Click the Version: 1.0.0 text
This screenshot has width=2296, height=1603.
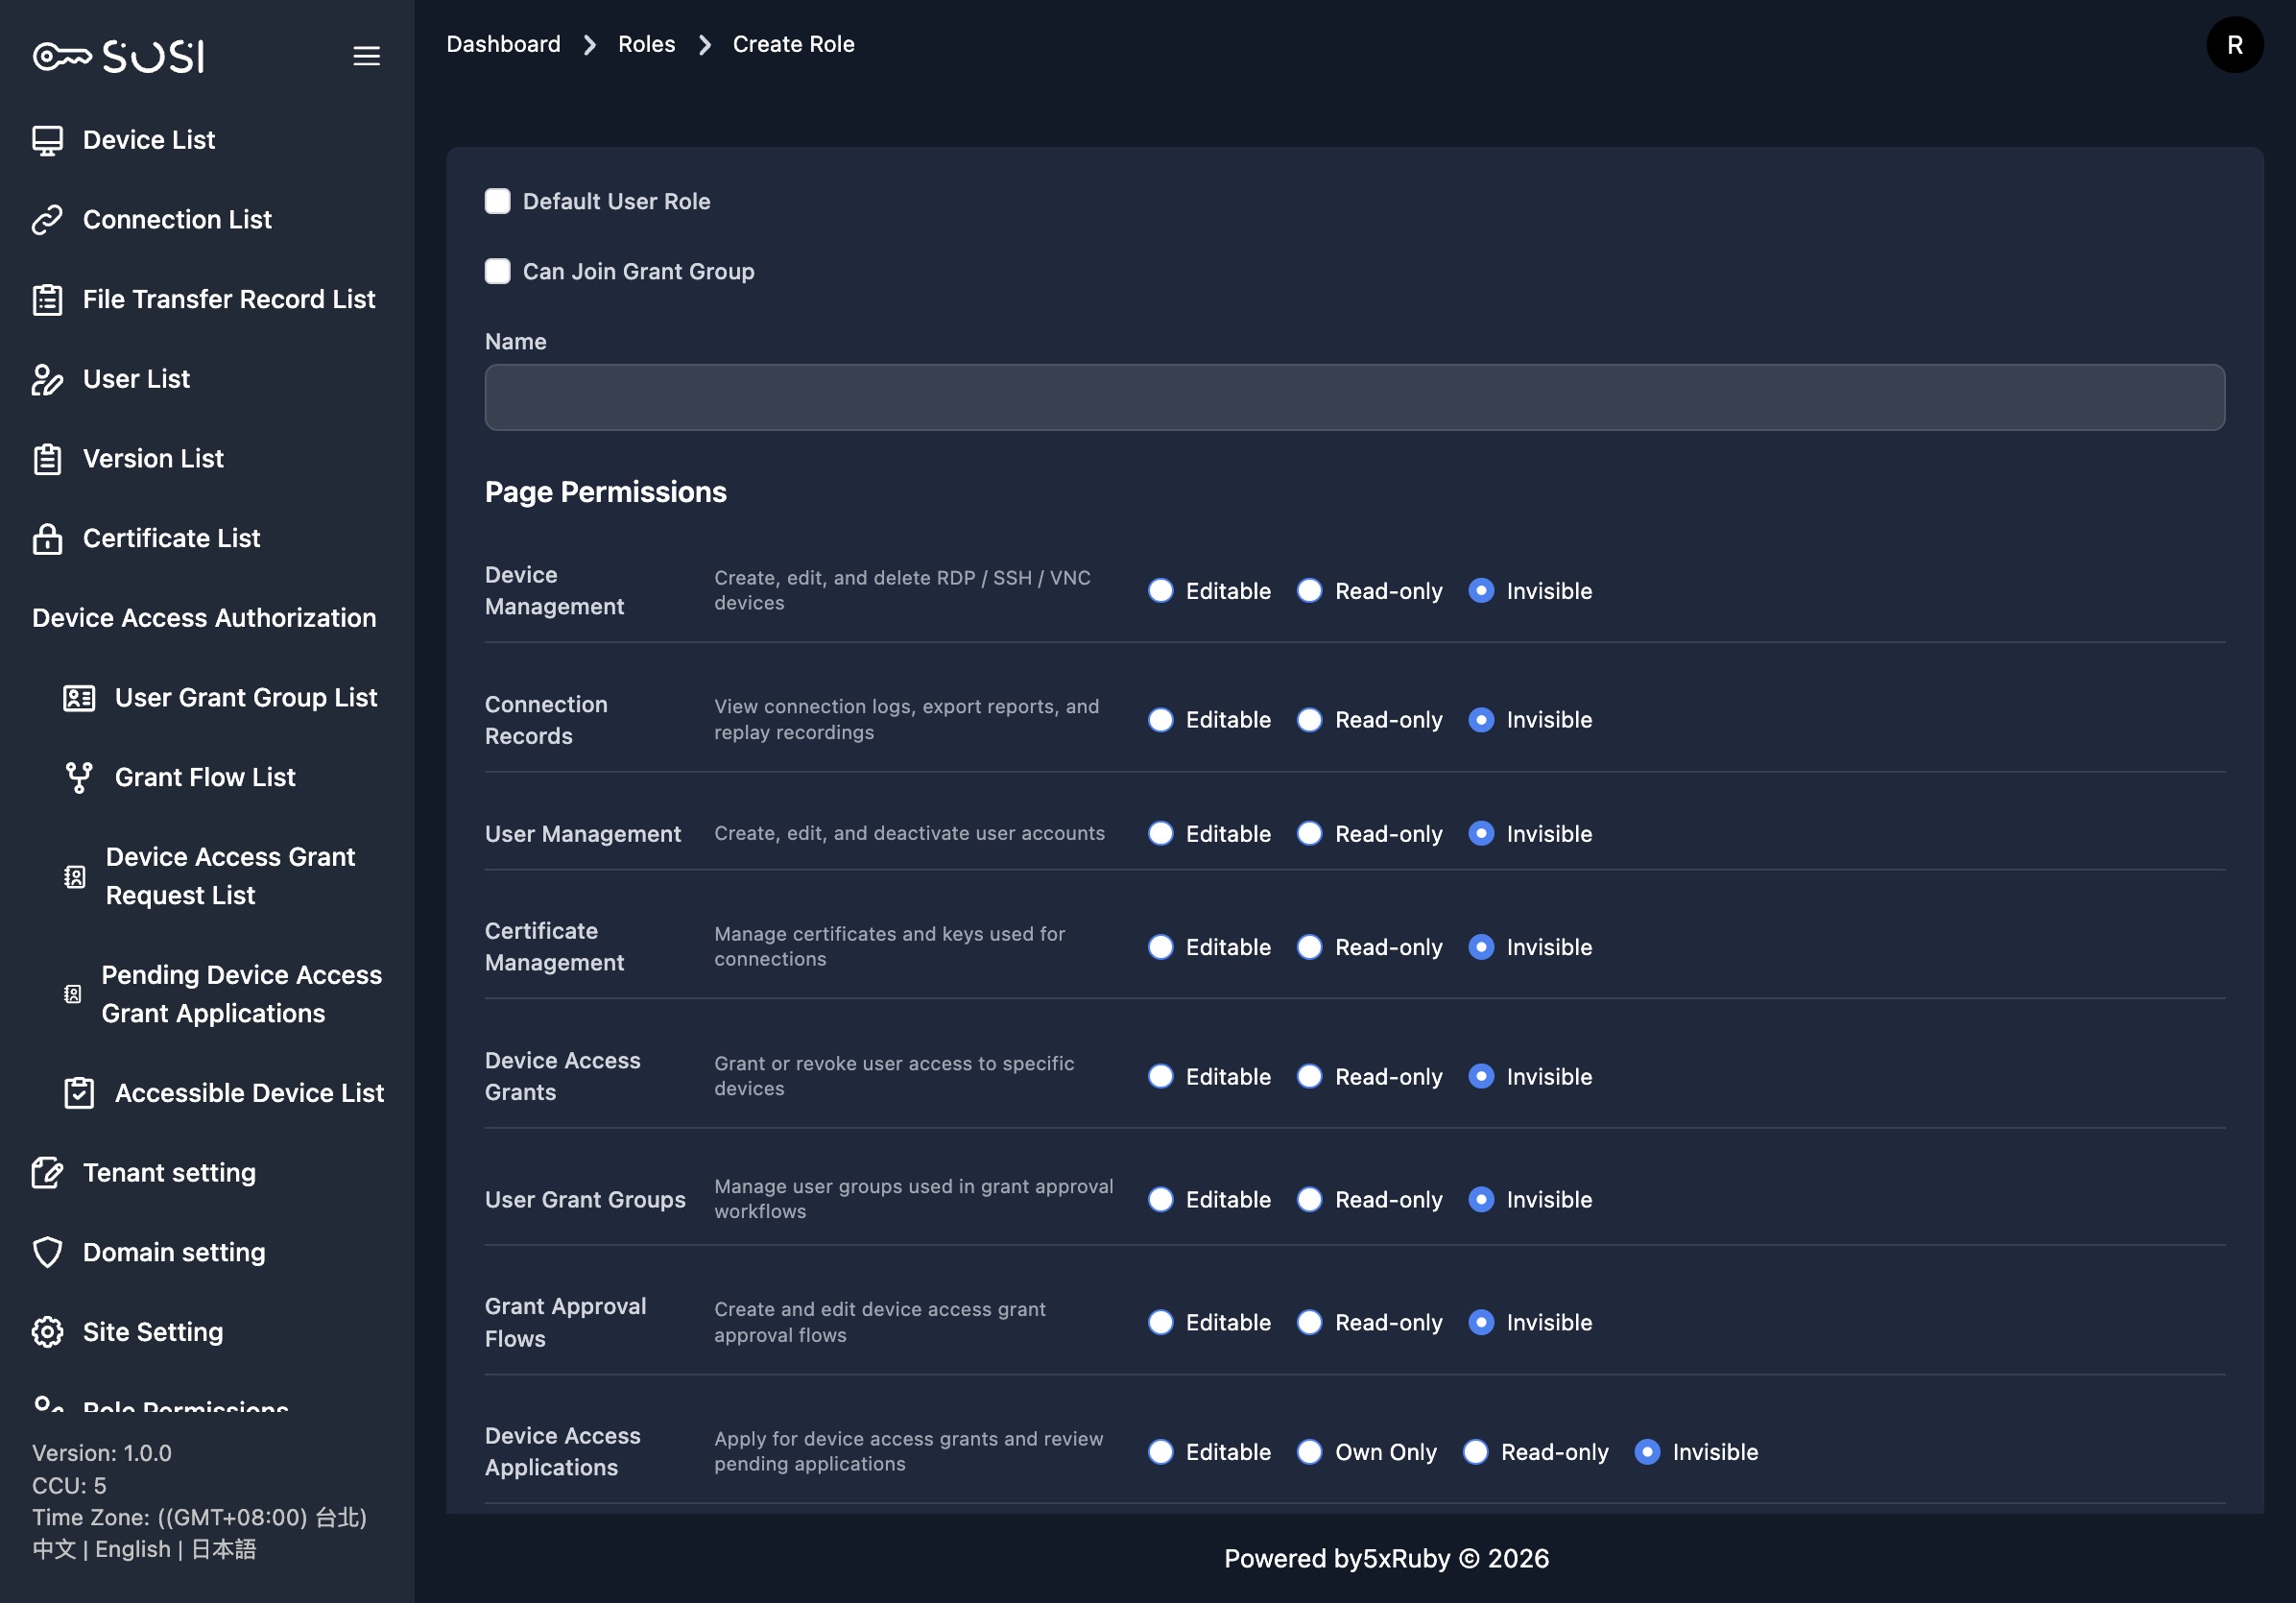pos(102,1453)
